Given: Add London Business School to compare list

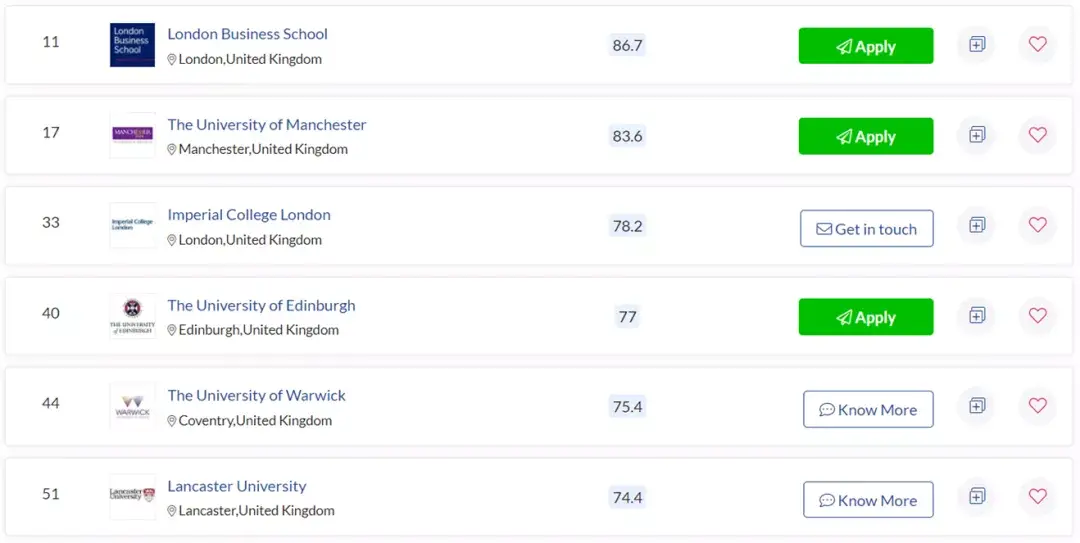Looking at the screenshot, I should click(977, 44).
